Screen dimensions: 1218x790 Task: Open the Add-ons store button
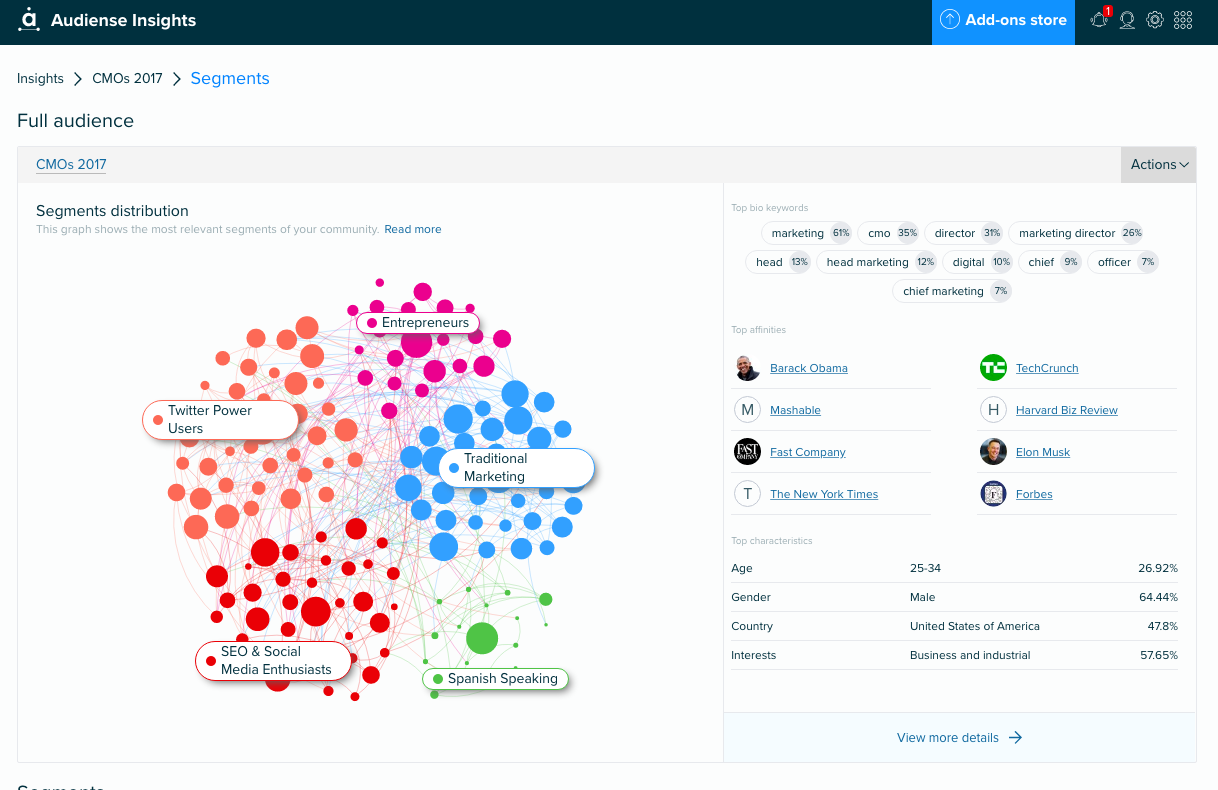click(x=1003, y=21)
